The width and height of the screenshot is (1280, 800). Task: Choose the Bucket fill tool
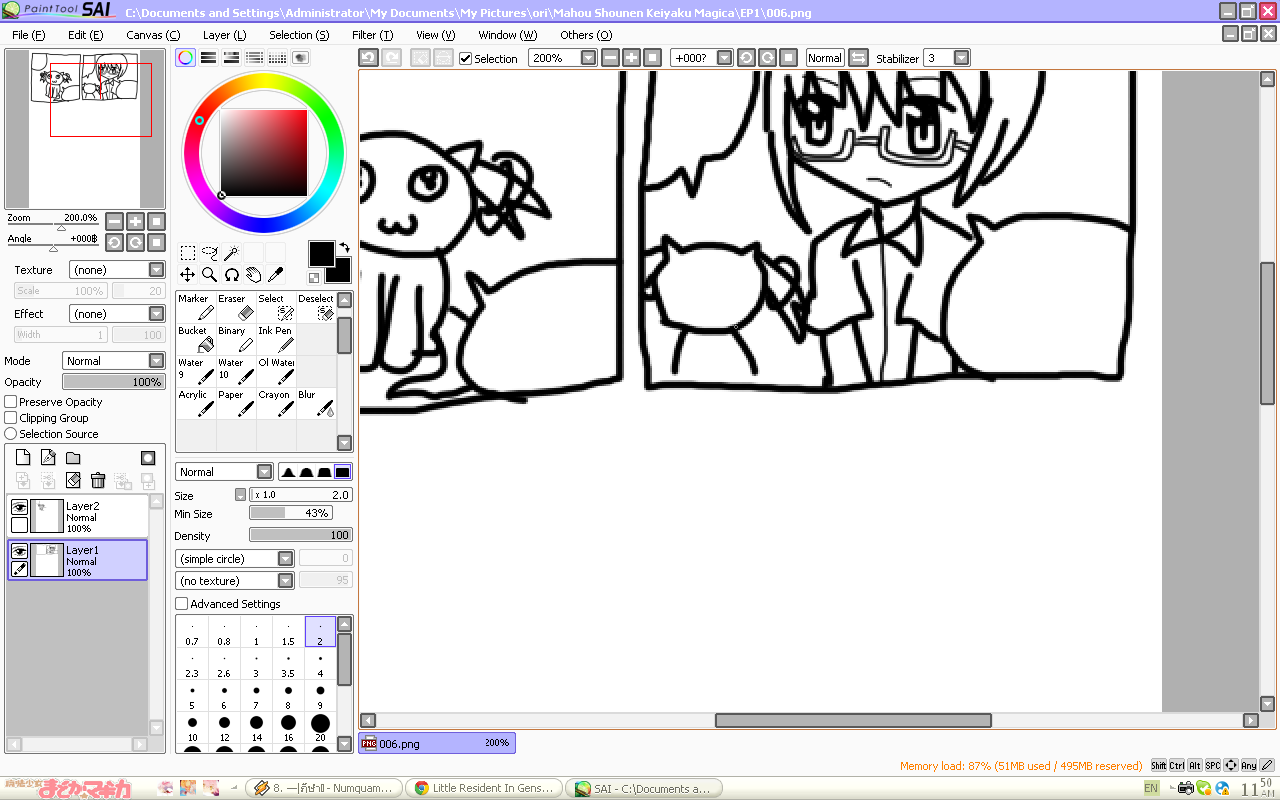(x=196, y=339)
